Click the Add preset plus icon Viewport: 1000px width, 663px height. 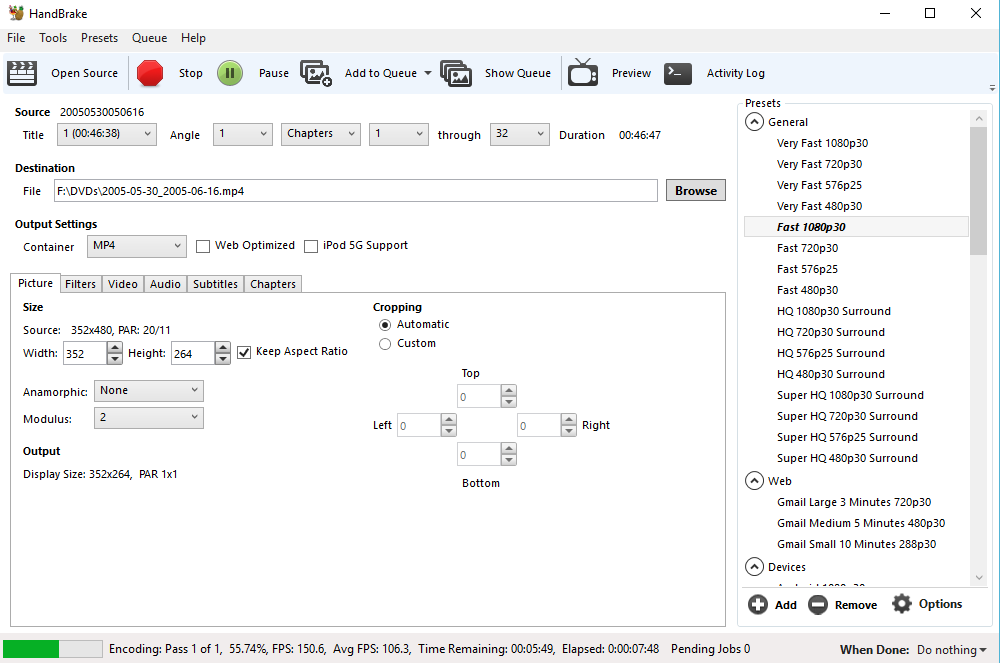tap(758, 604)
